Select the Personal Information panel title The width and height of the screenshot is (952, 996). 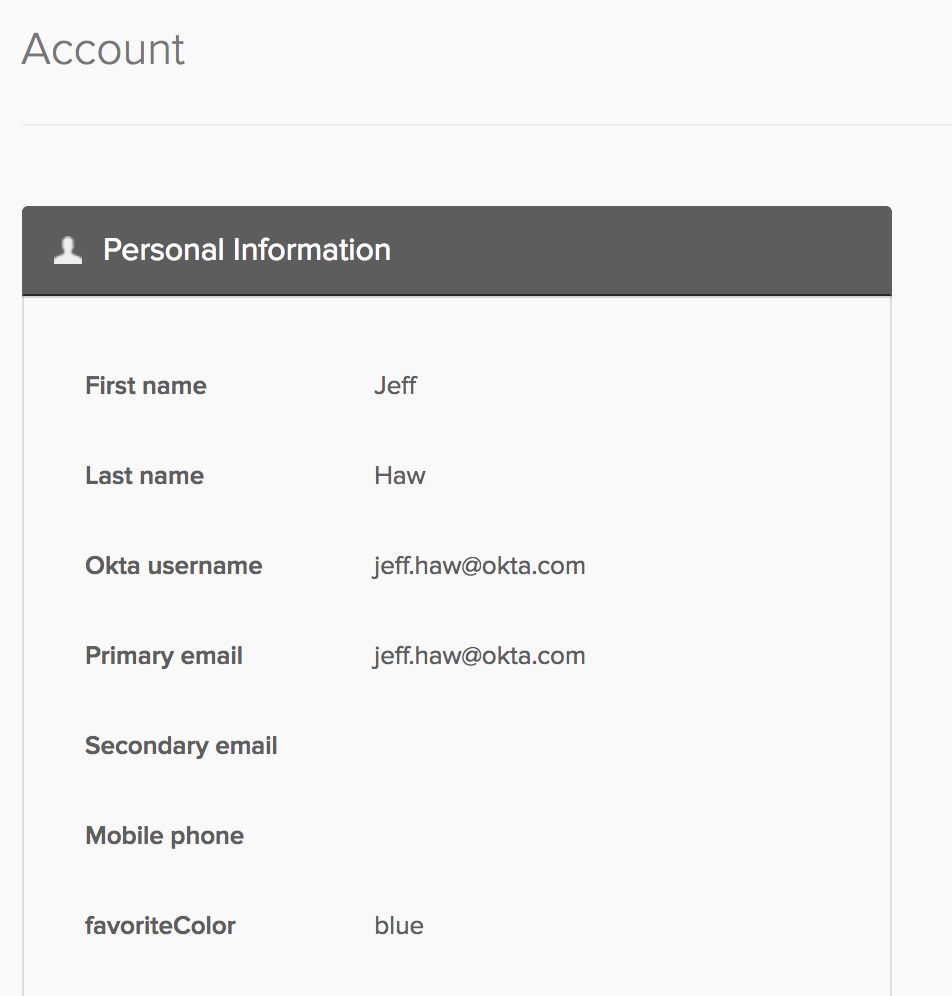(x=246, y=250)
